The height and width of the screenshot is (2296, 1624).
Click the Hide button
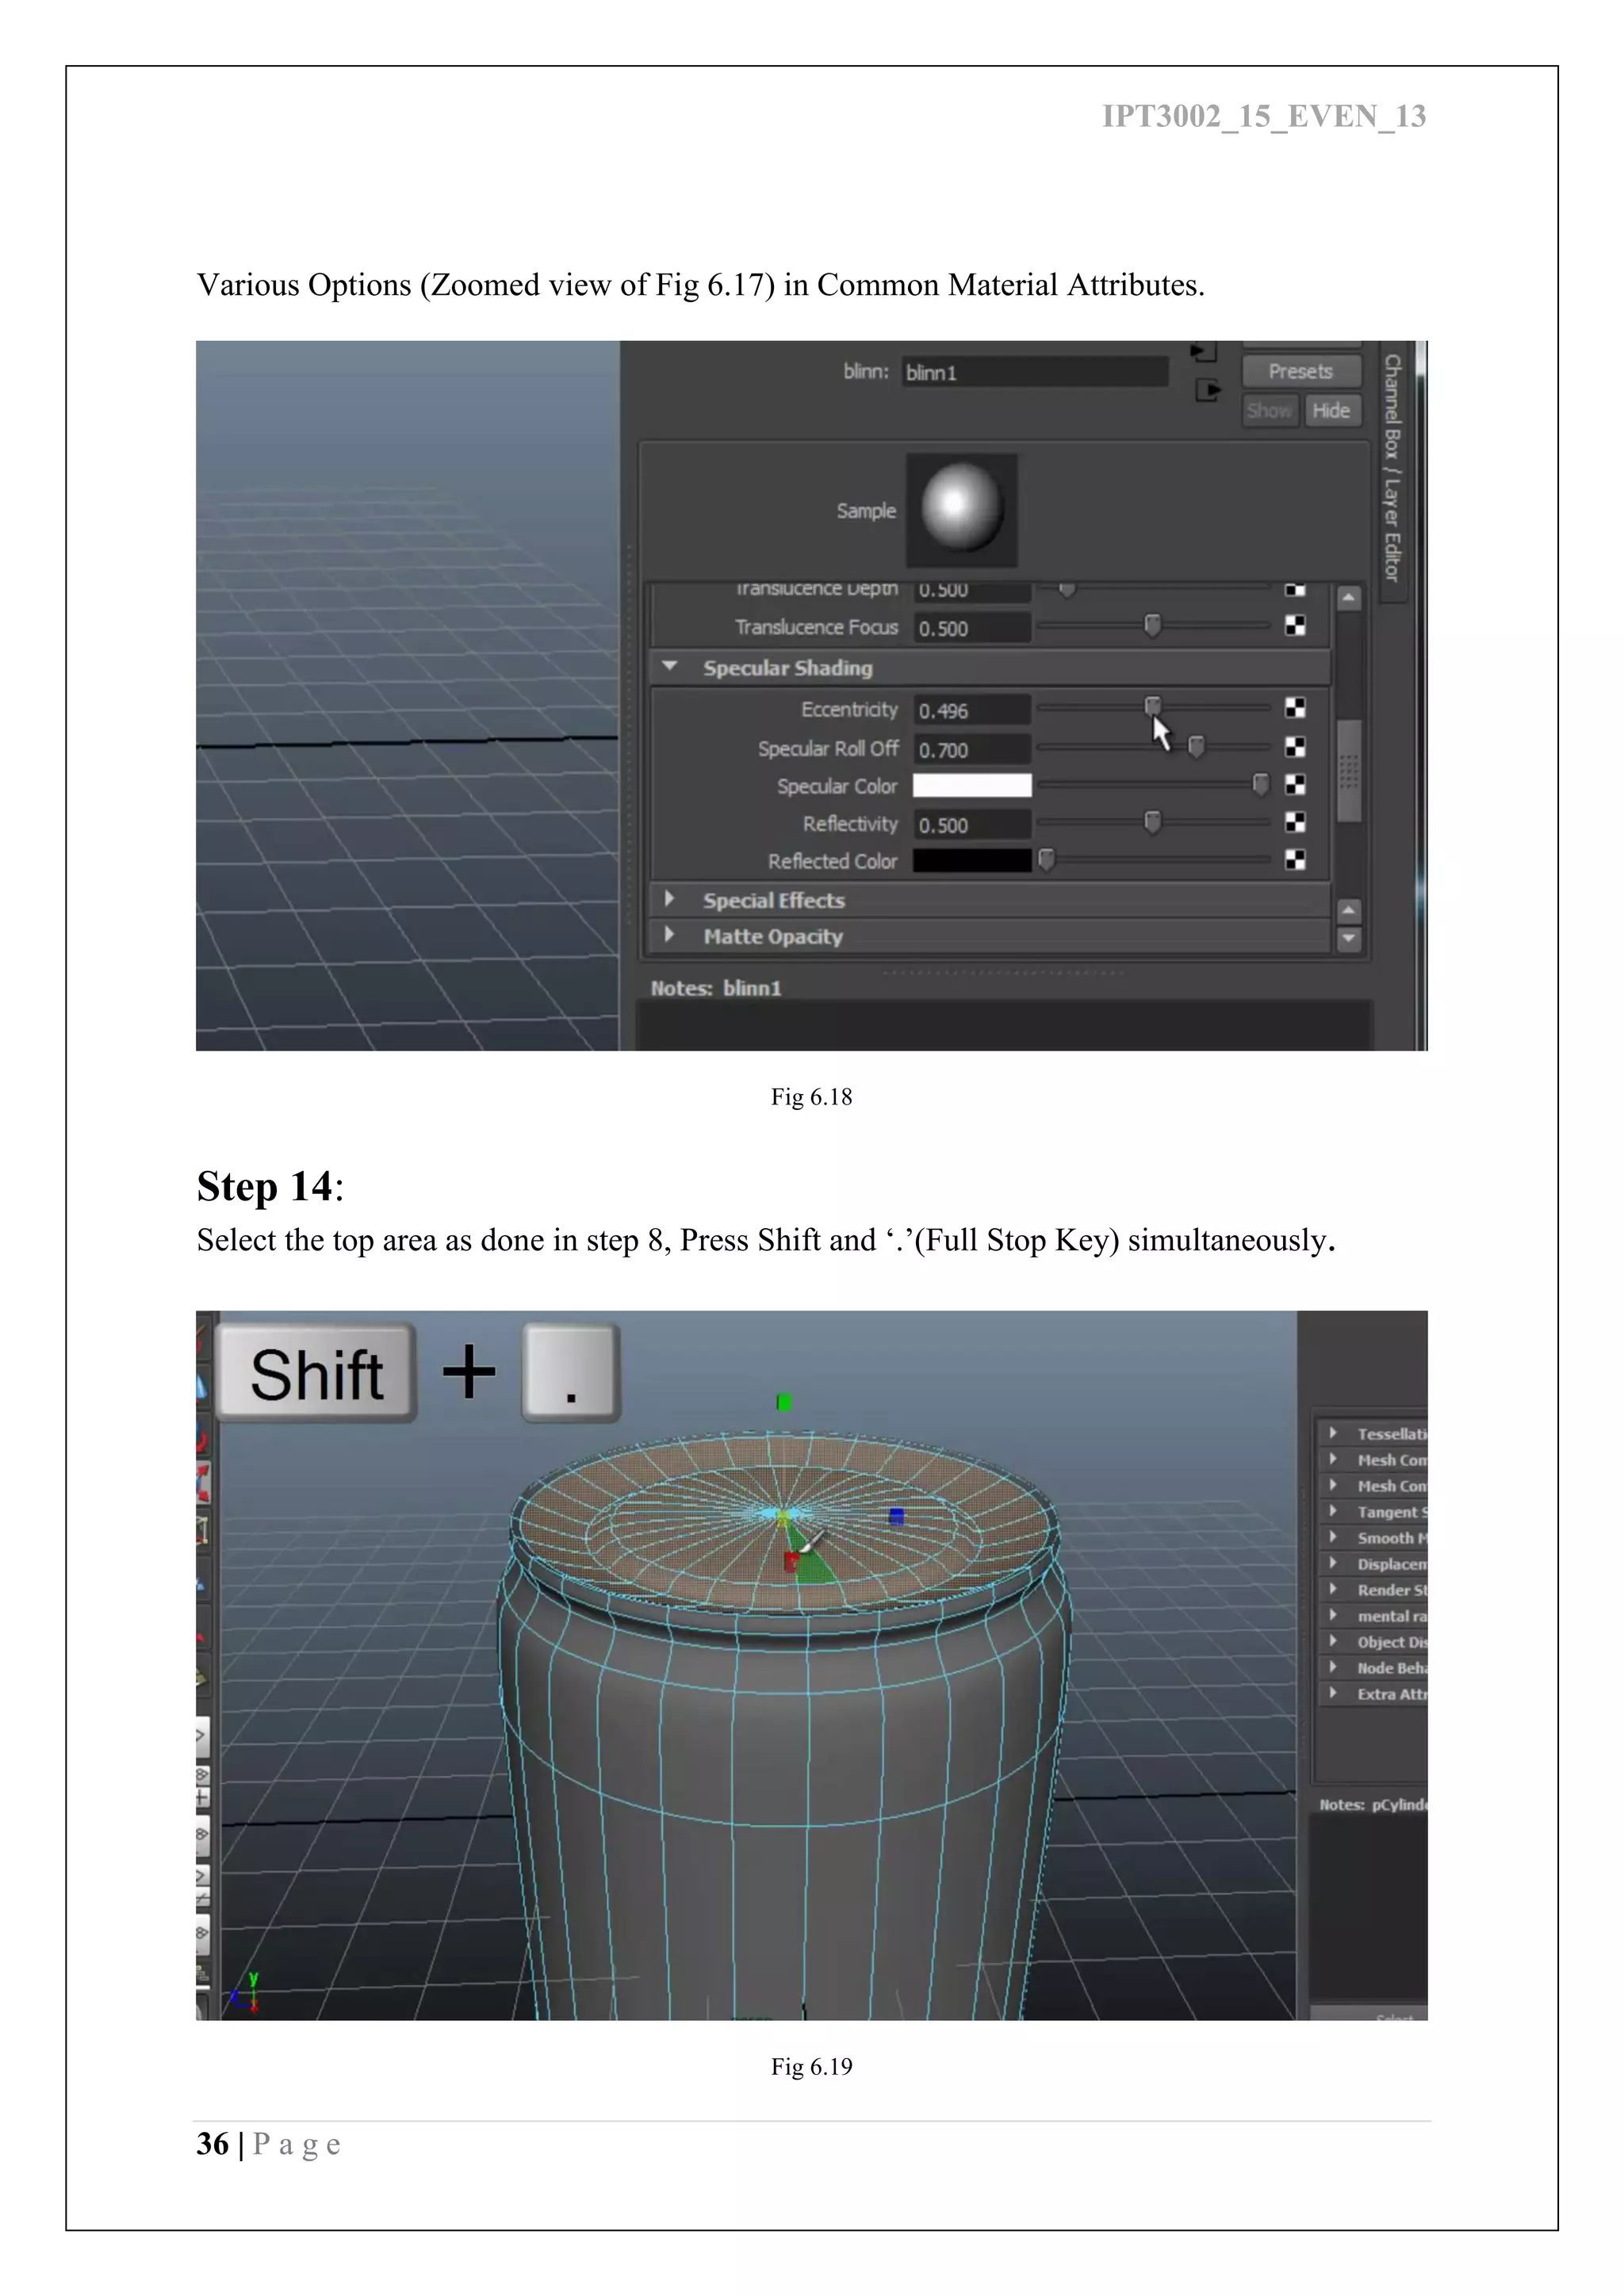[x=1331, y=410]
